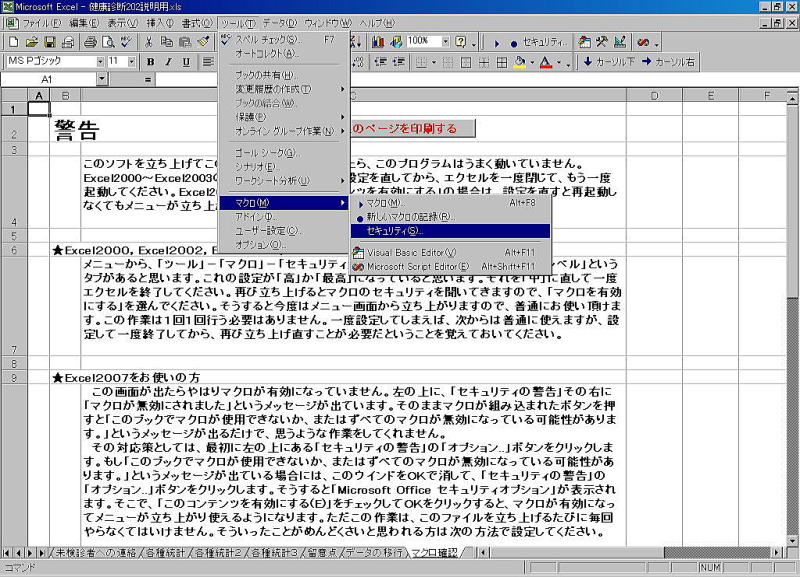
Task: Click the Paste clipboard icon
Action: (185, 42)
